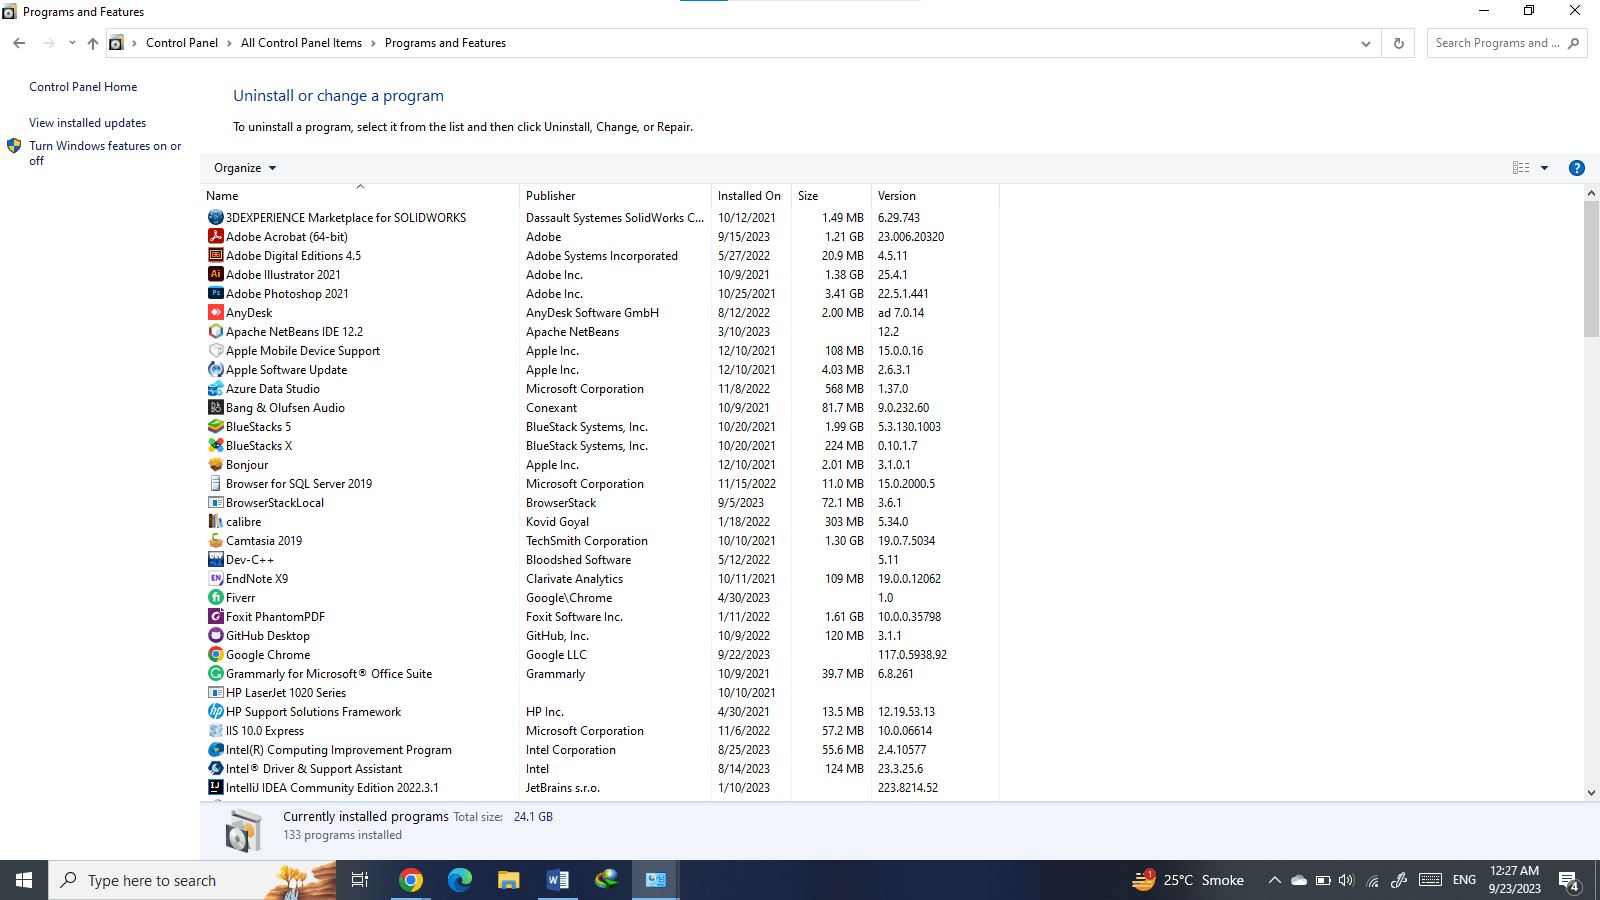Select HP LaserJet 1020 Series entry

(x=600, y=692)
